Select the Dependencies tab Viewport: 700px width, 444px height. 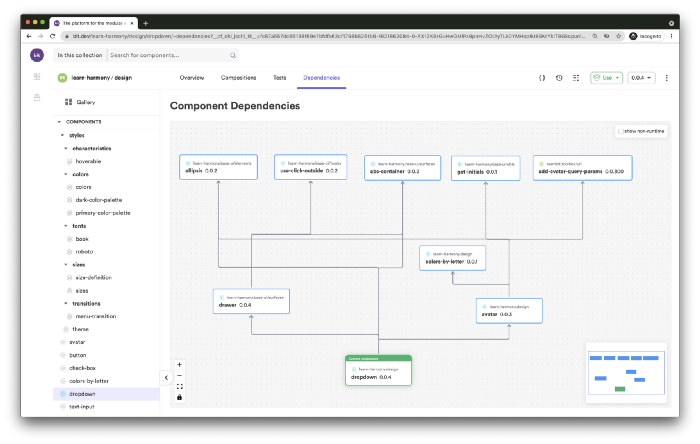321,78
